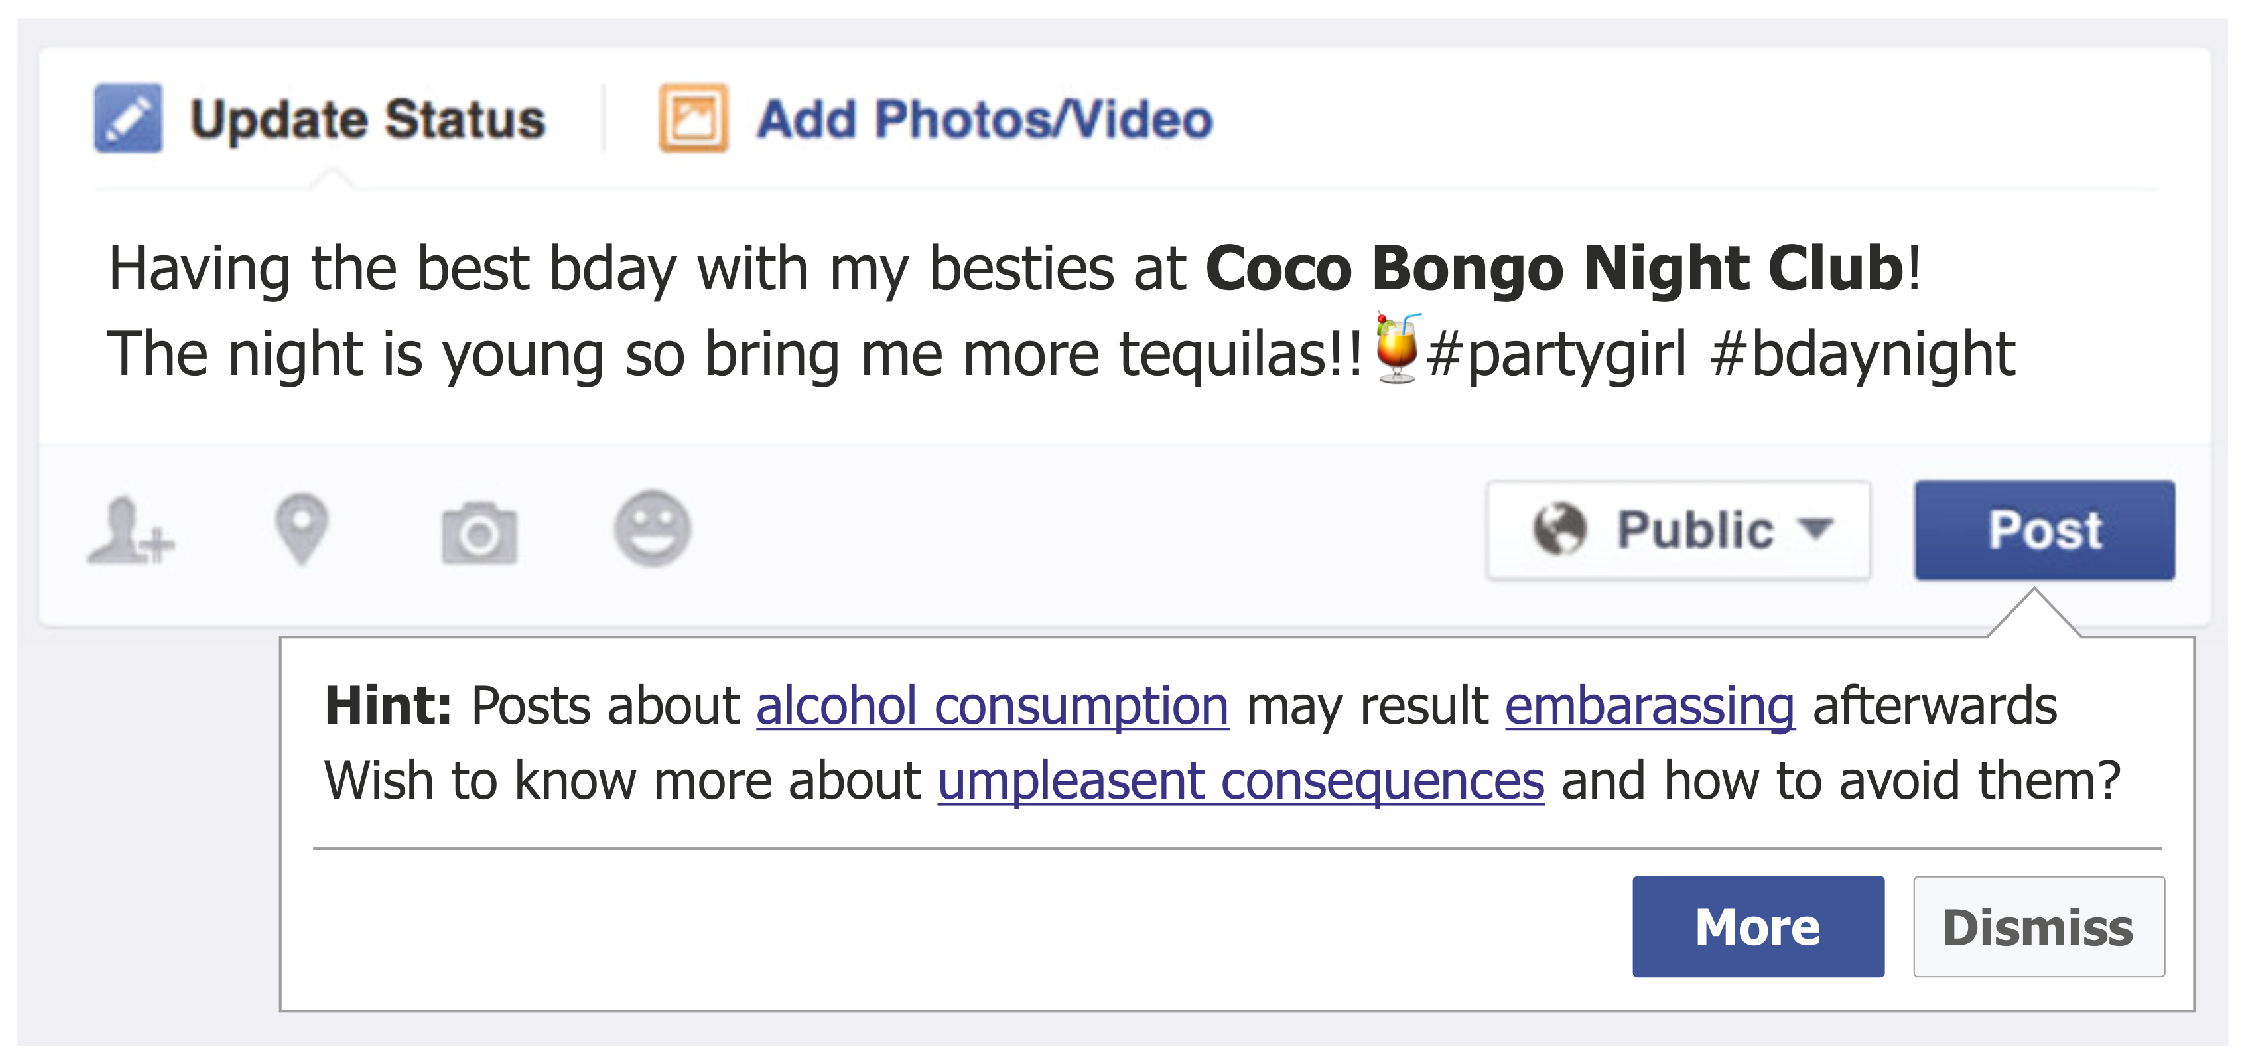Click the globe icon beside Public
Image resolution: width=2249 pixels, height=1058 pixels.
(1559, 529)
